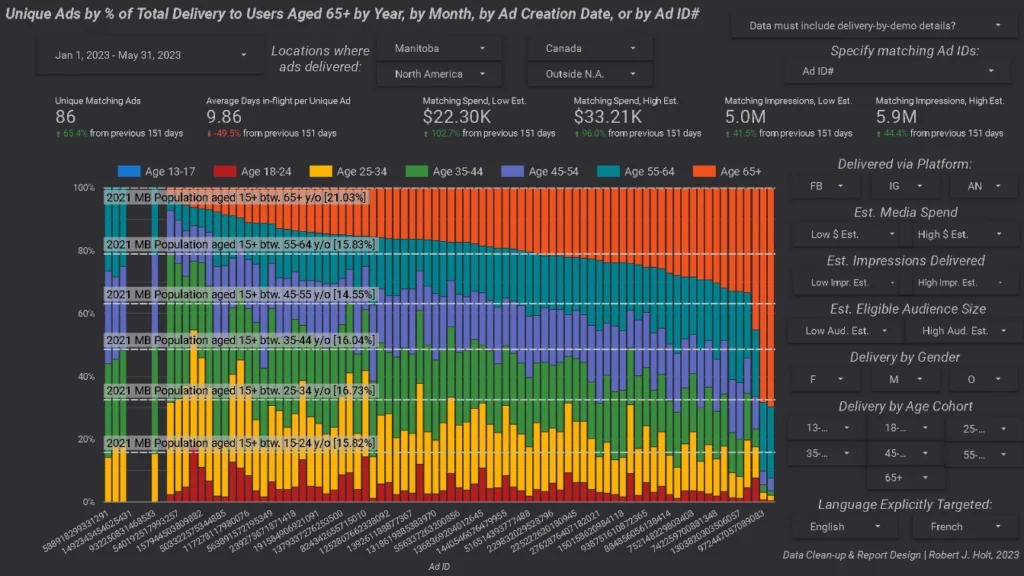
Task: Open the Canada location filter
Action: tap(590, 48)
